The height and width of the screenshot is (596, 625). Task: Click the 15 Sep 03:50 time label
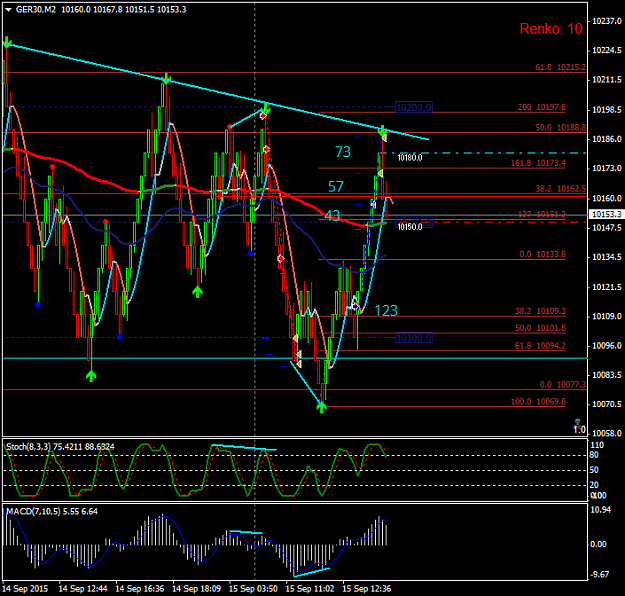coord(254,589)
